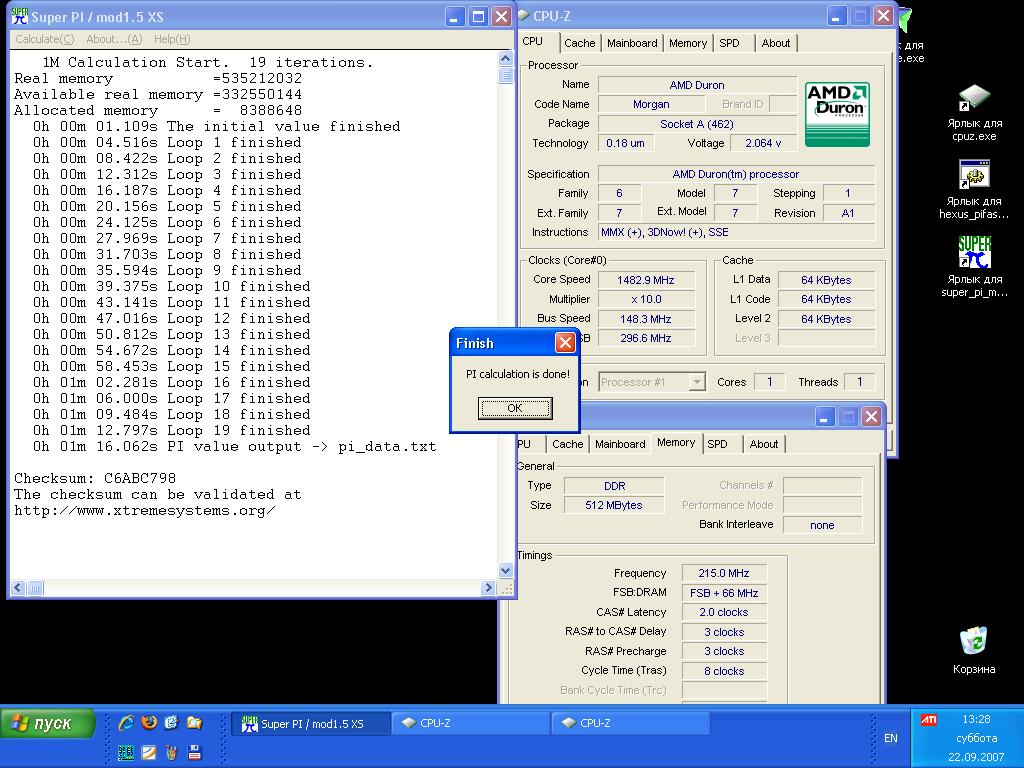
Task: Click the Loop 19 finished line
Action: [172, 430]
